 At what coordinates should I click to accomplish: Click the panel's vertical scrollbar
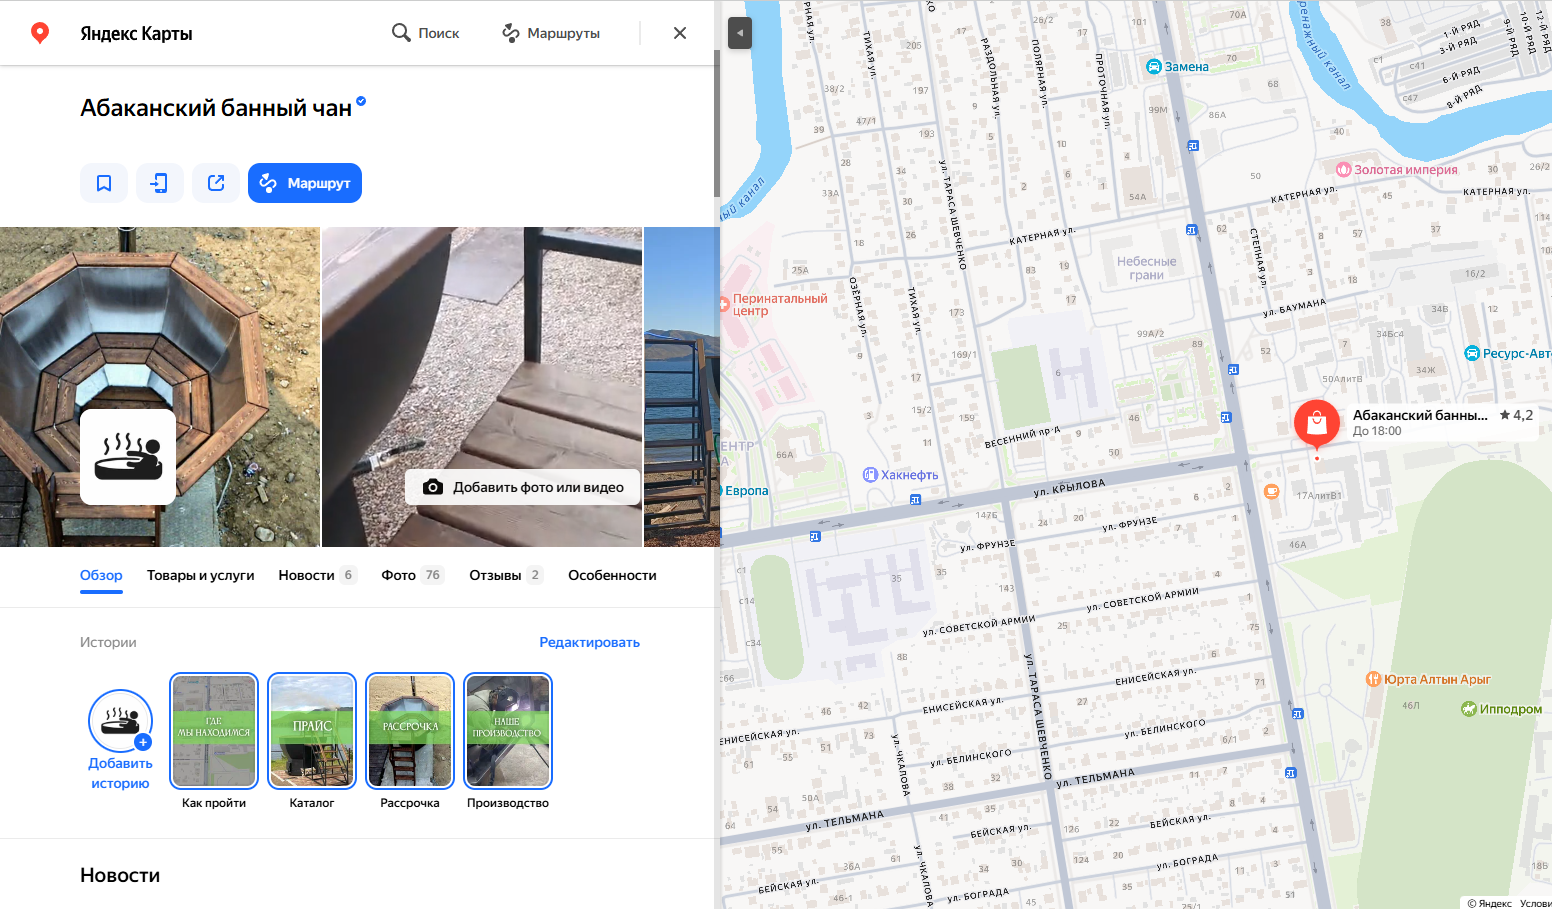click(x=716, y=122)
